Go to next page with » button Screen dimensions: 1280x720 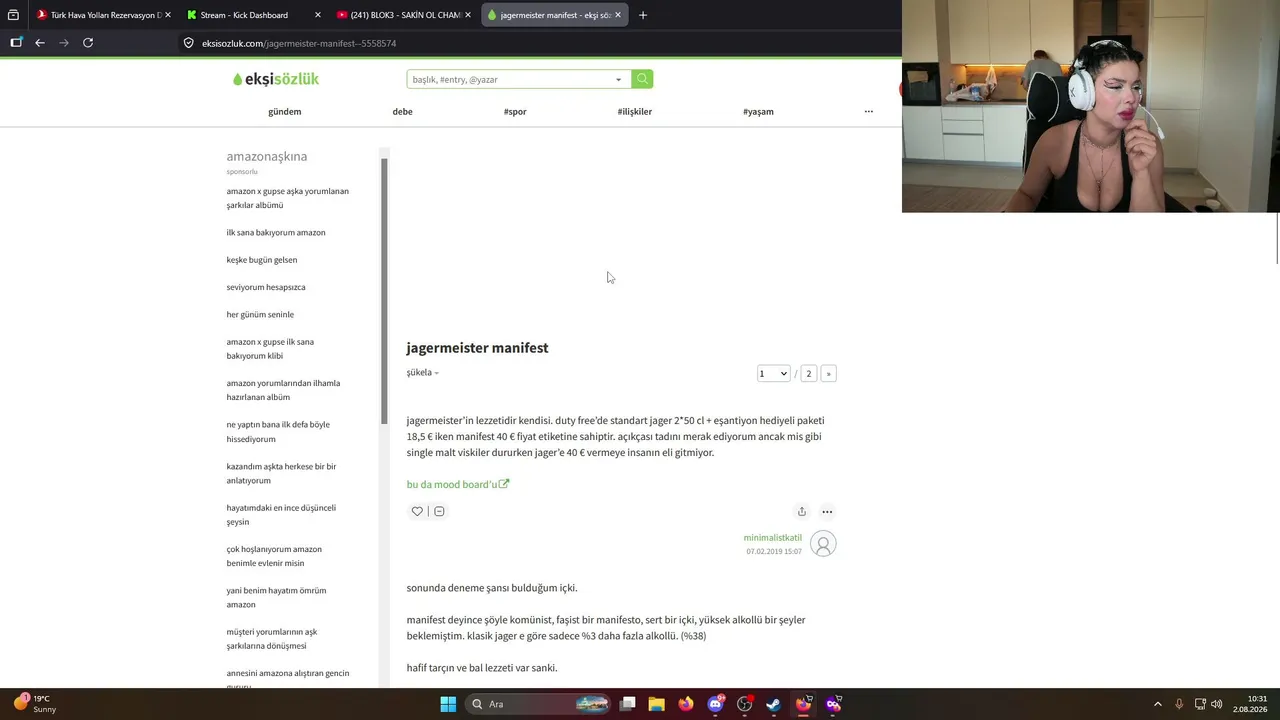[x=828, y=374]
